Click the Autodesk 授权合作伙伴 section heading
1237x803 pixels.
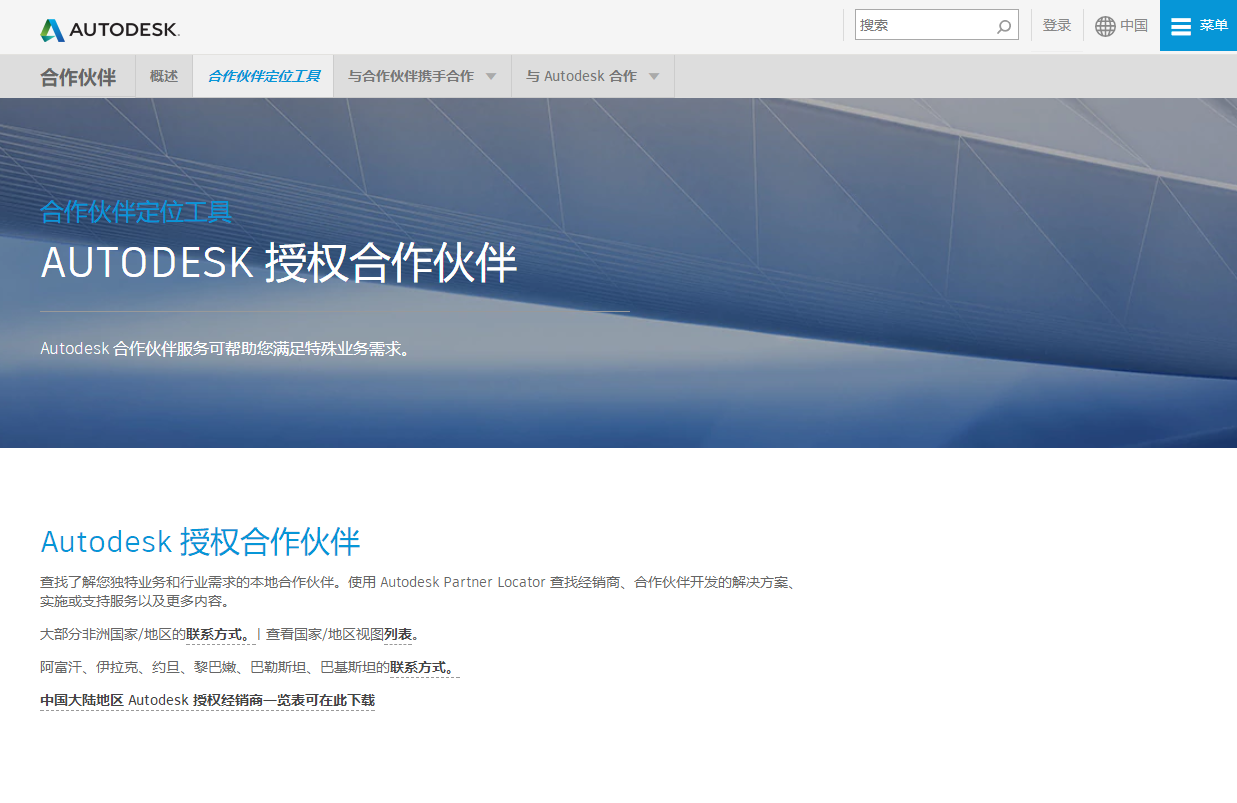point(200,541)
